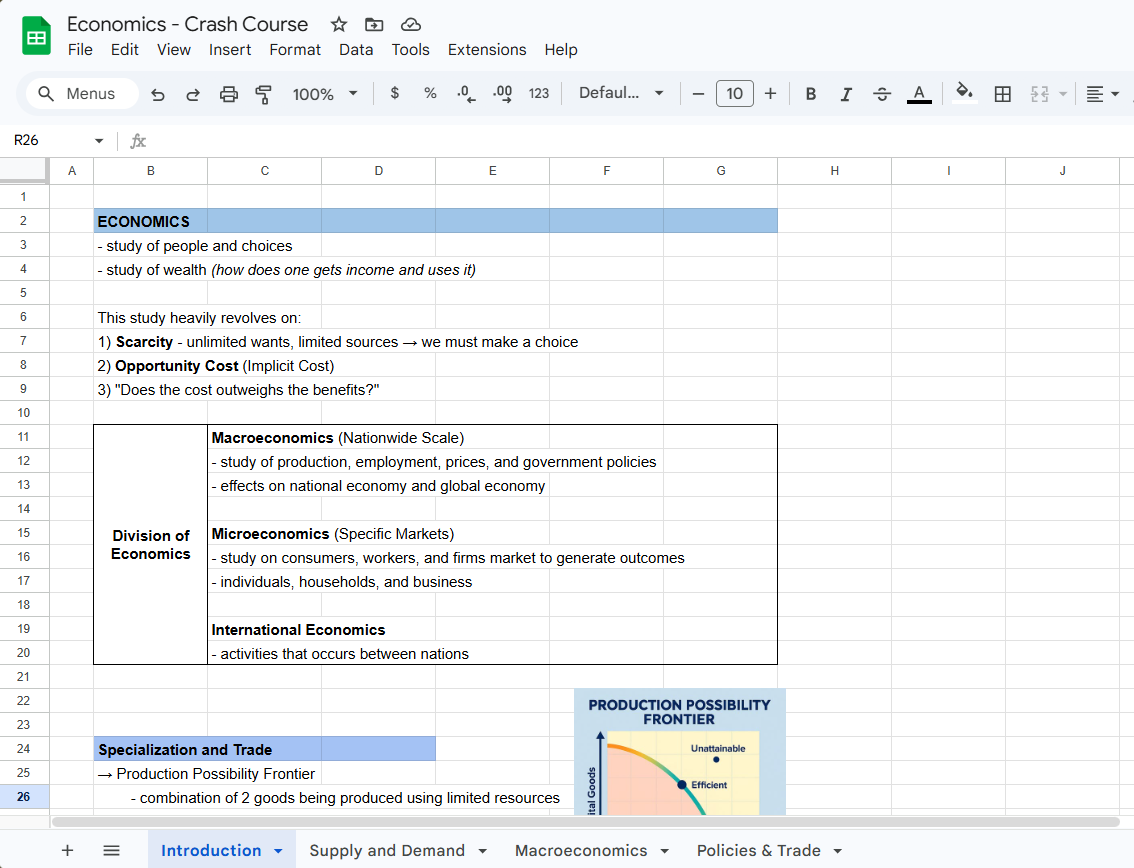The height and width of the screenshot is (868, 1134).
Task: Open the Help menu
Action: click(560, 50)
